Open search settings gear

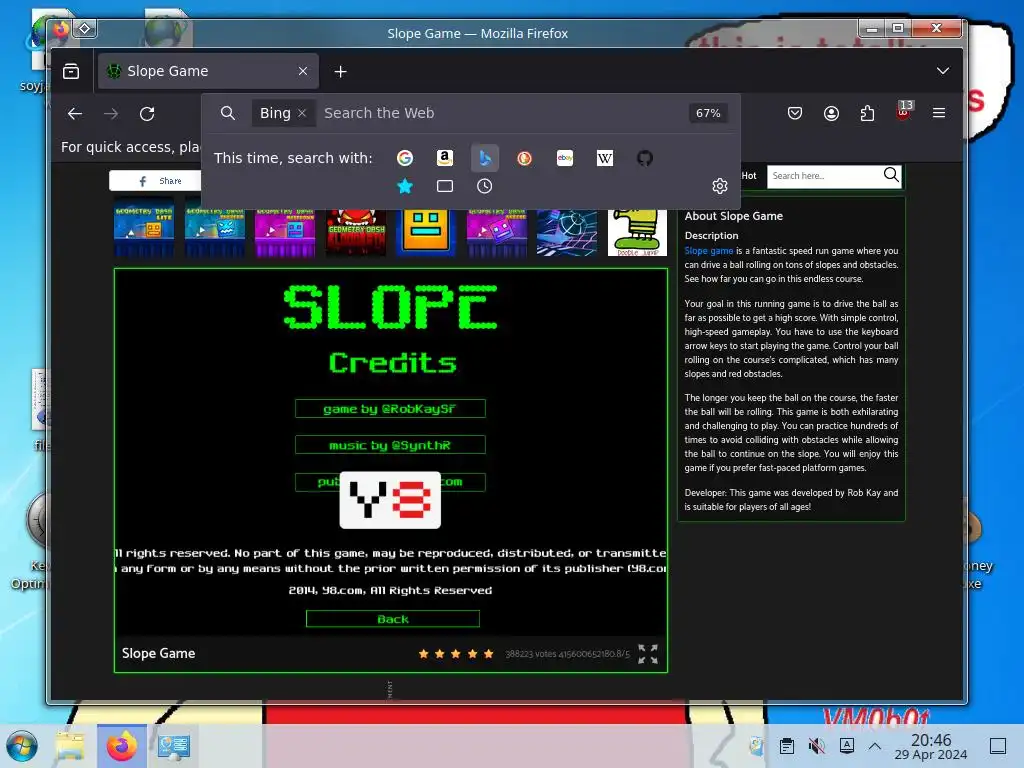pyautogui.click(x=720, y=186)
